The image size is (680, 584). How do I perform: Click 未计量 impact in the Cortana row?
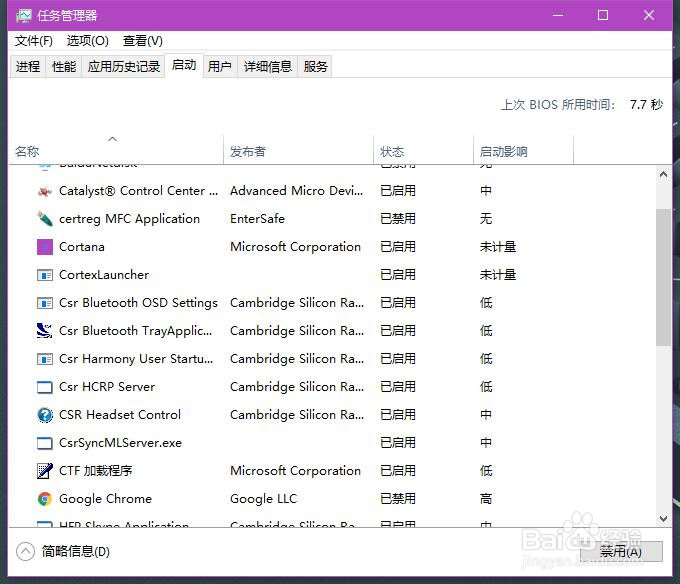pyautogui.click(x=498, y=247)
